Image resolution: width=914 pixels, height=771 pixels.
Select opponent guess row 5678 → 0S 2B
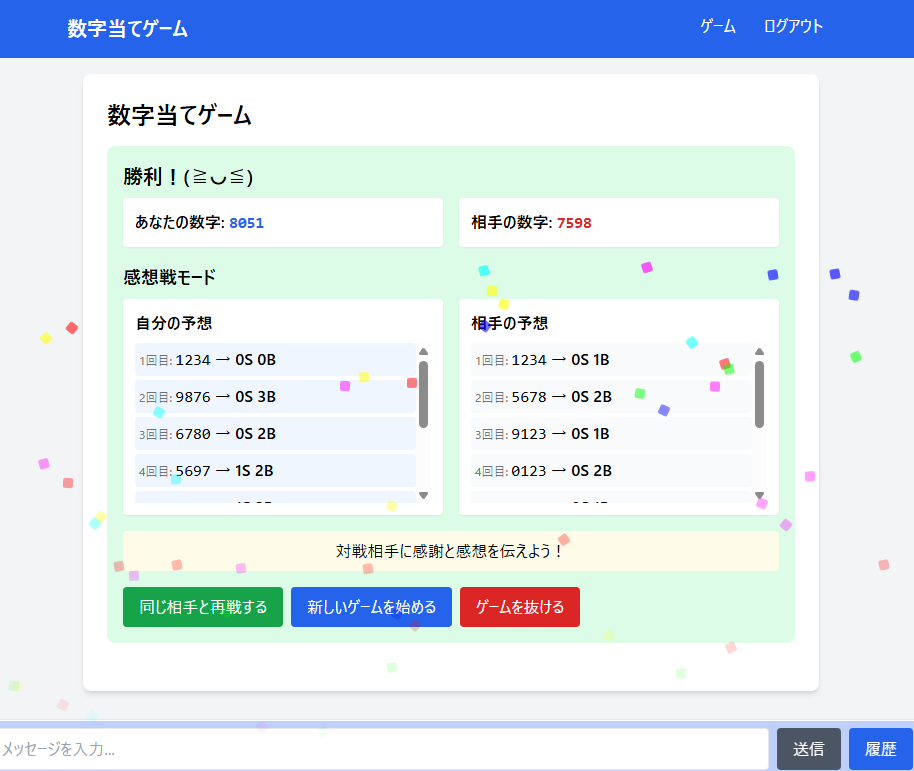click(611, 396)
